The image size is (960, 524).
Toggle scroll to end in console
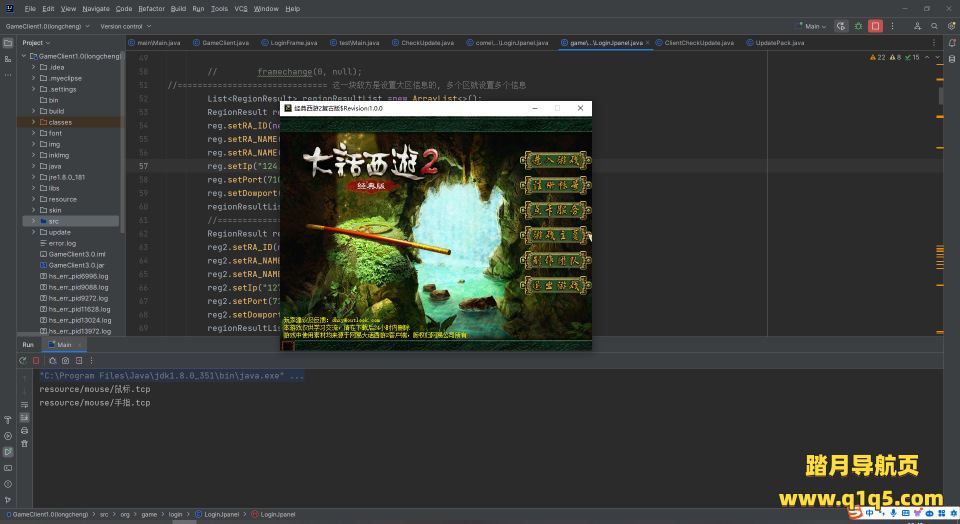pos(24,415)
